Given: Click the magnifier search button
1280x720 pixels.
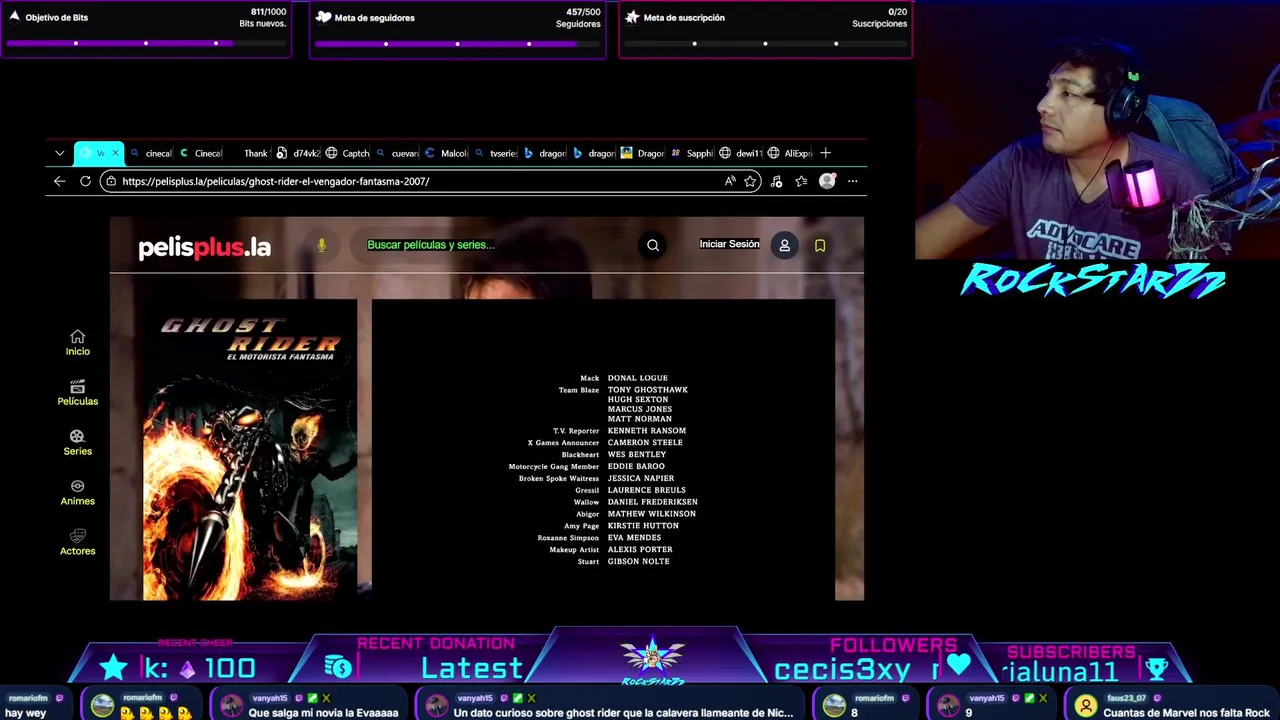Looking at the screenshot, I should point(653,245).
